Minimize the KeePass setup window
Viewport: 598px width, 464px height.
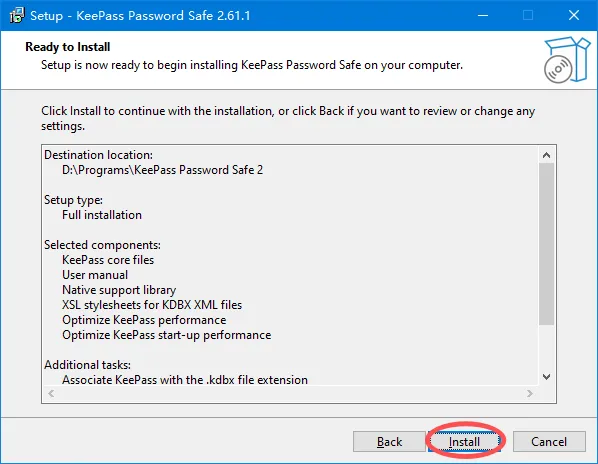coord(483,15)
